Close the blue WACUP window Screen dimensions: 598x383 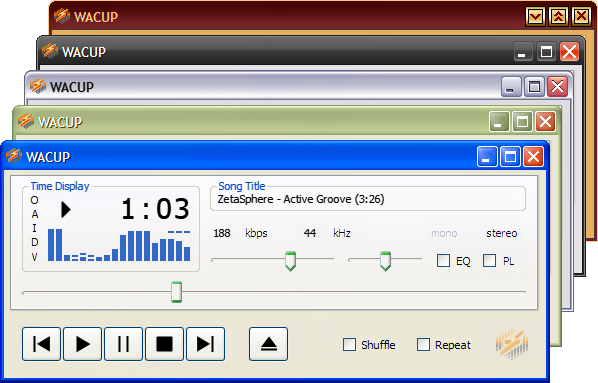pyautogui.click(x=533, y=157)
